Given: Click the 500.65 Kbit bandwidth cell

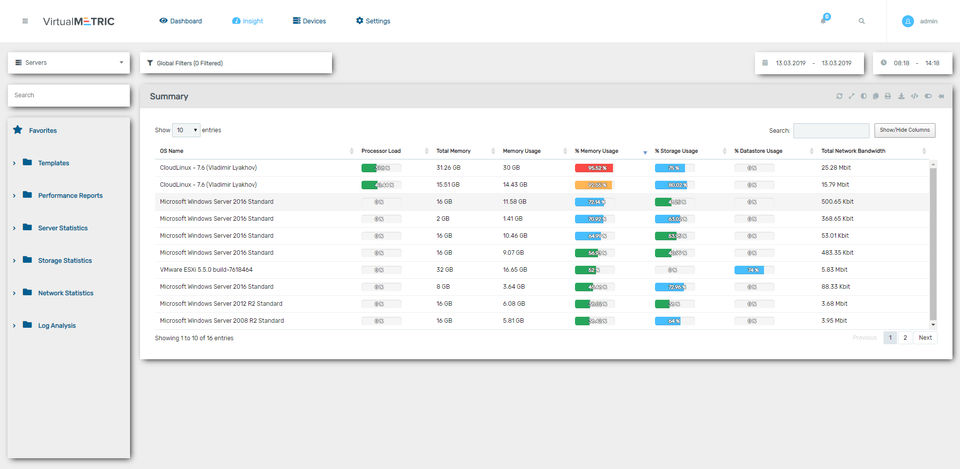Looking at the screenshot, I should [x=837, y=201].
